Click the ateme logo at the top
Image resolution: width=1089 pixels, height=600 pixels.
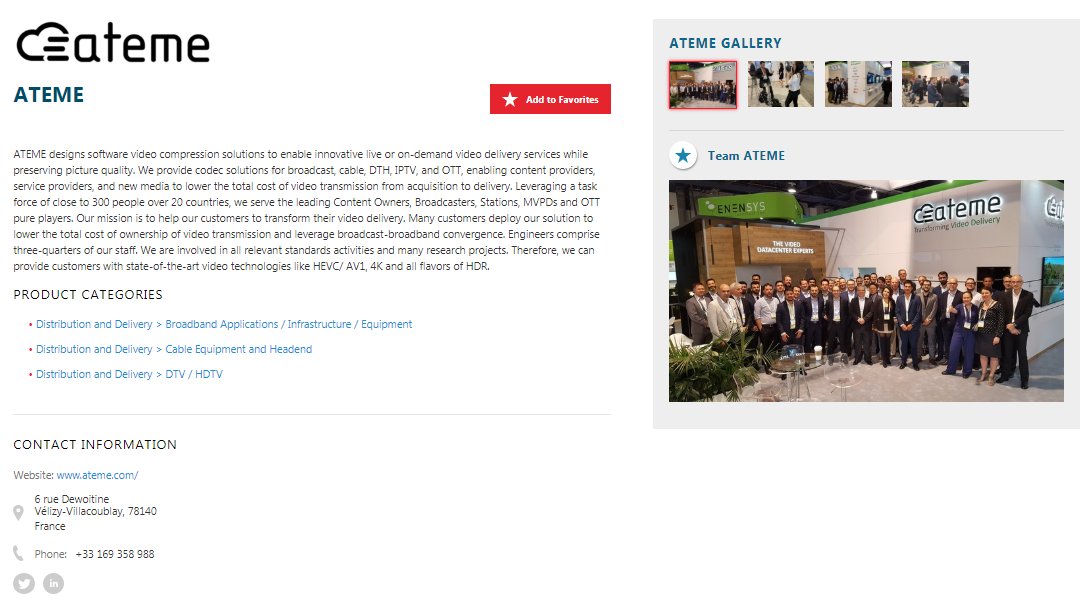click(x=113, y=43)
